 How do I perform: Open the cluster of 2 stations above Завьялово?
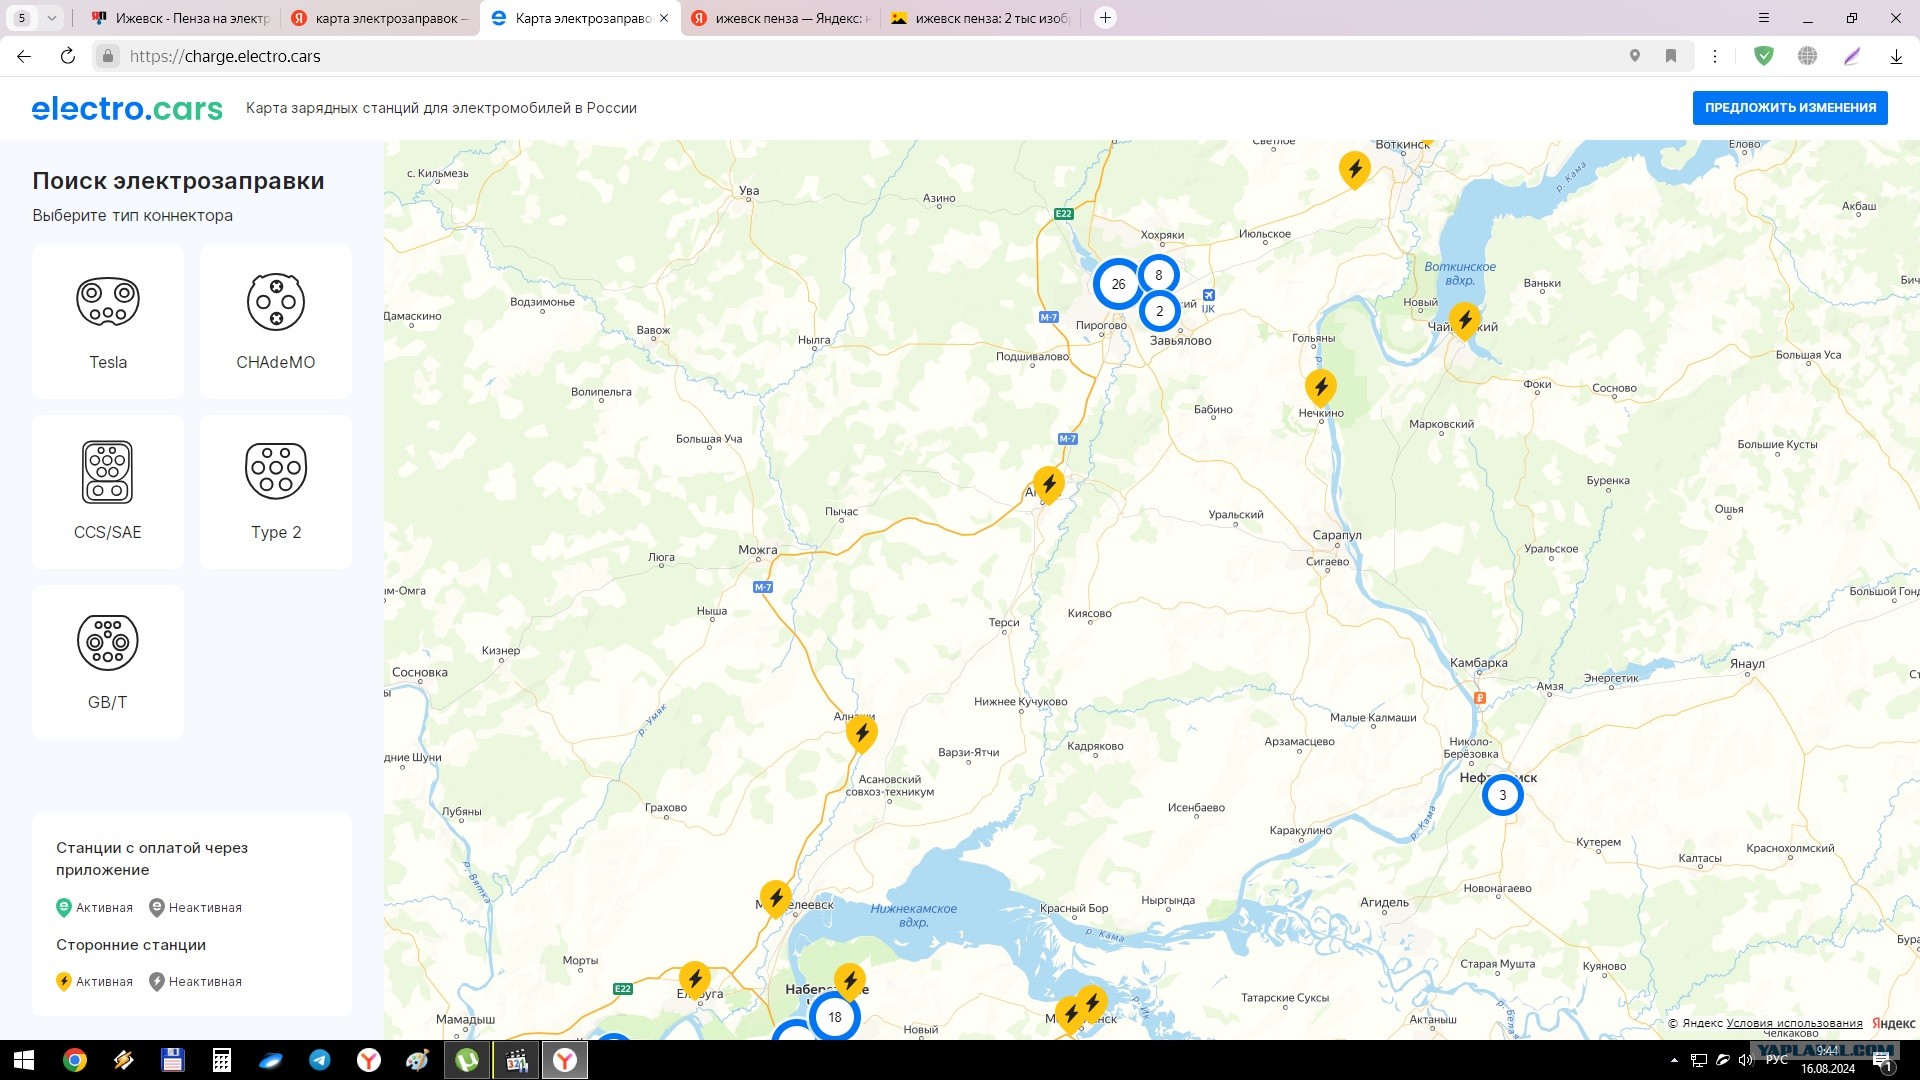point(1160,311)
